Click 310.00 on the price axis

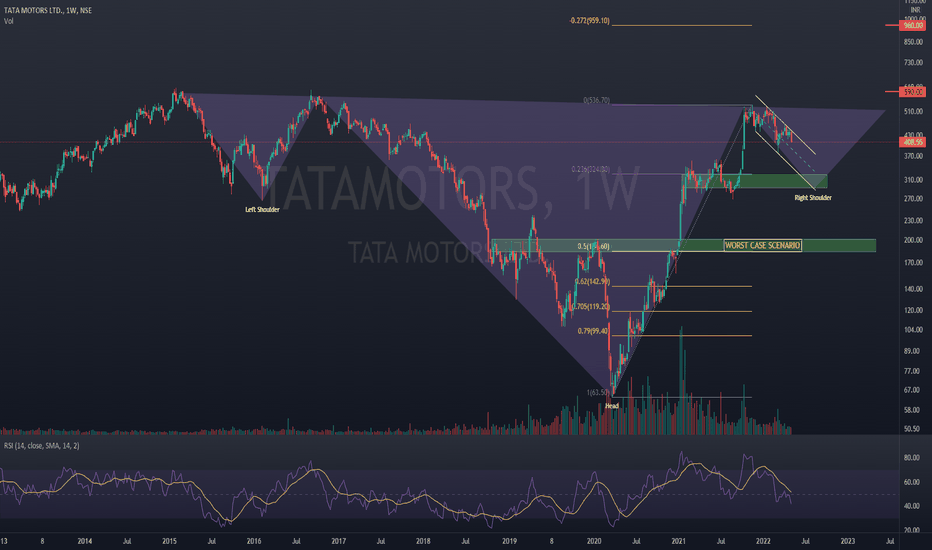point(913,180)
